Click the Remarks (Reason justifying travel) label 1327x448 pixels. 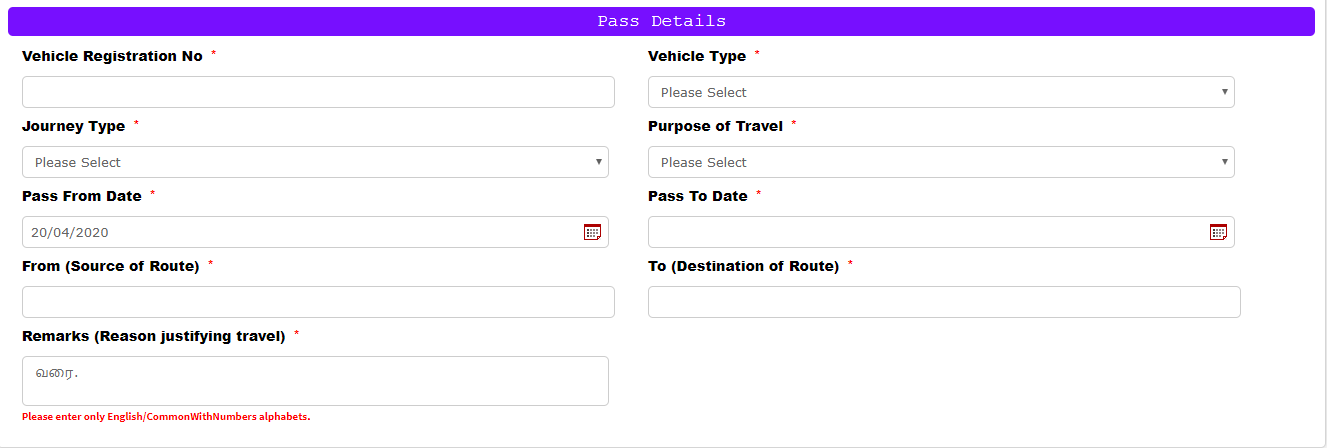point(154,336)
